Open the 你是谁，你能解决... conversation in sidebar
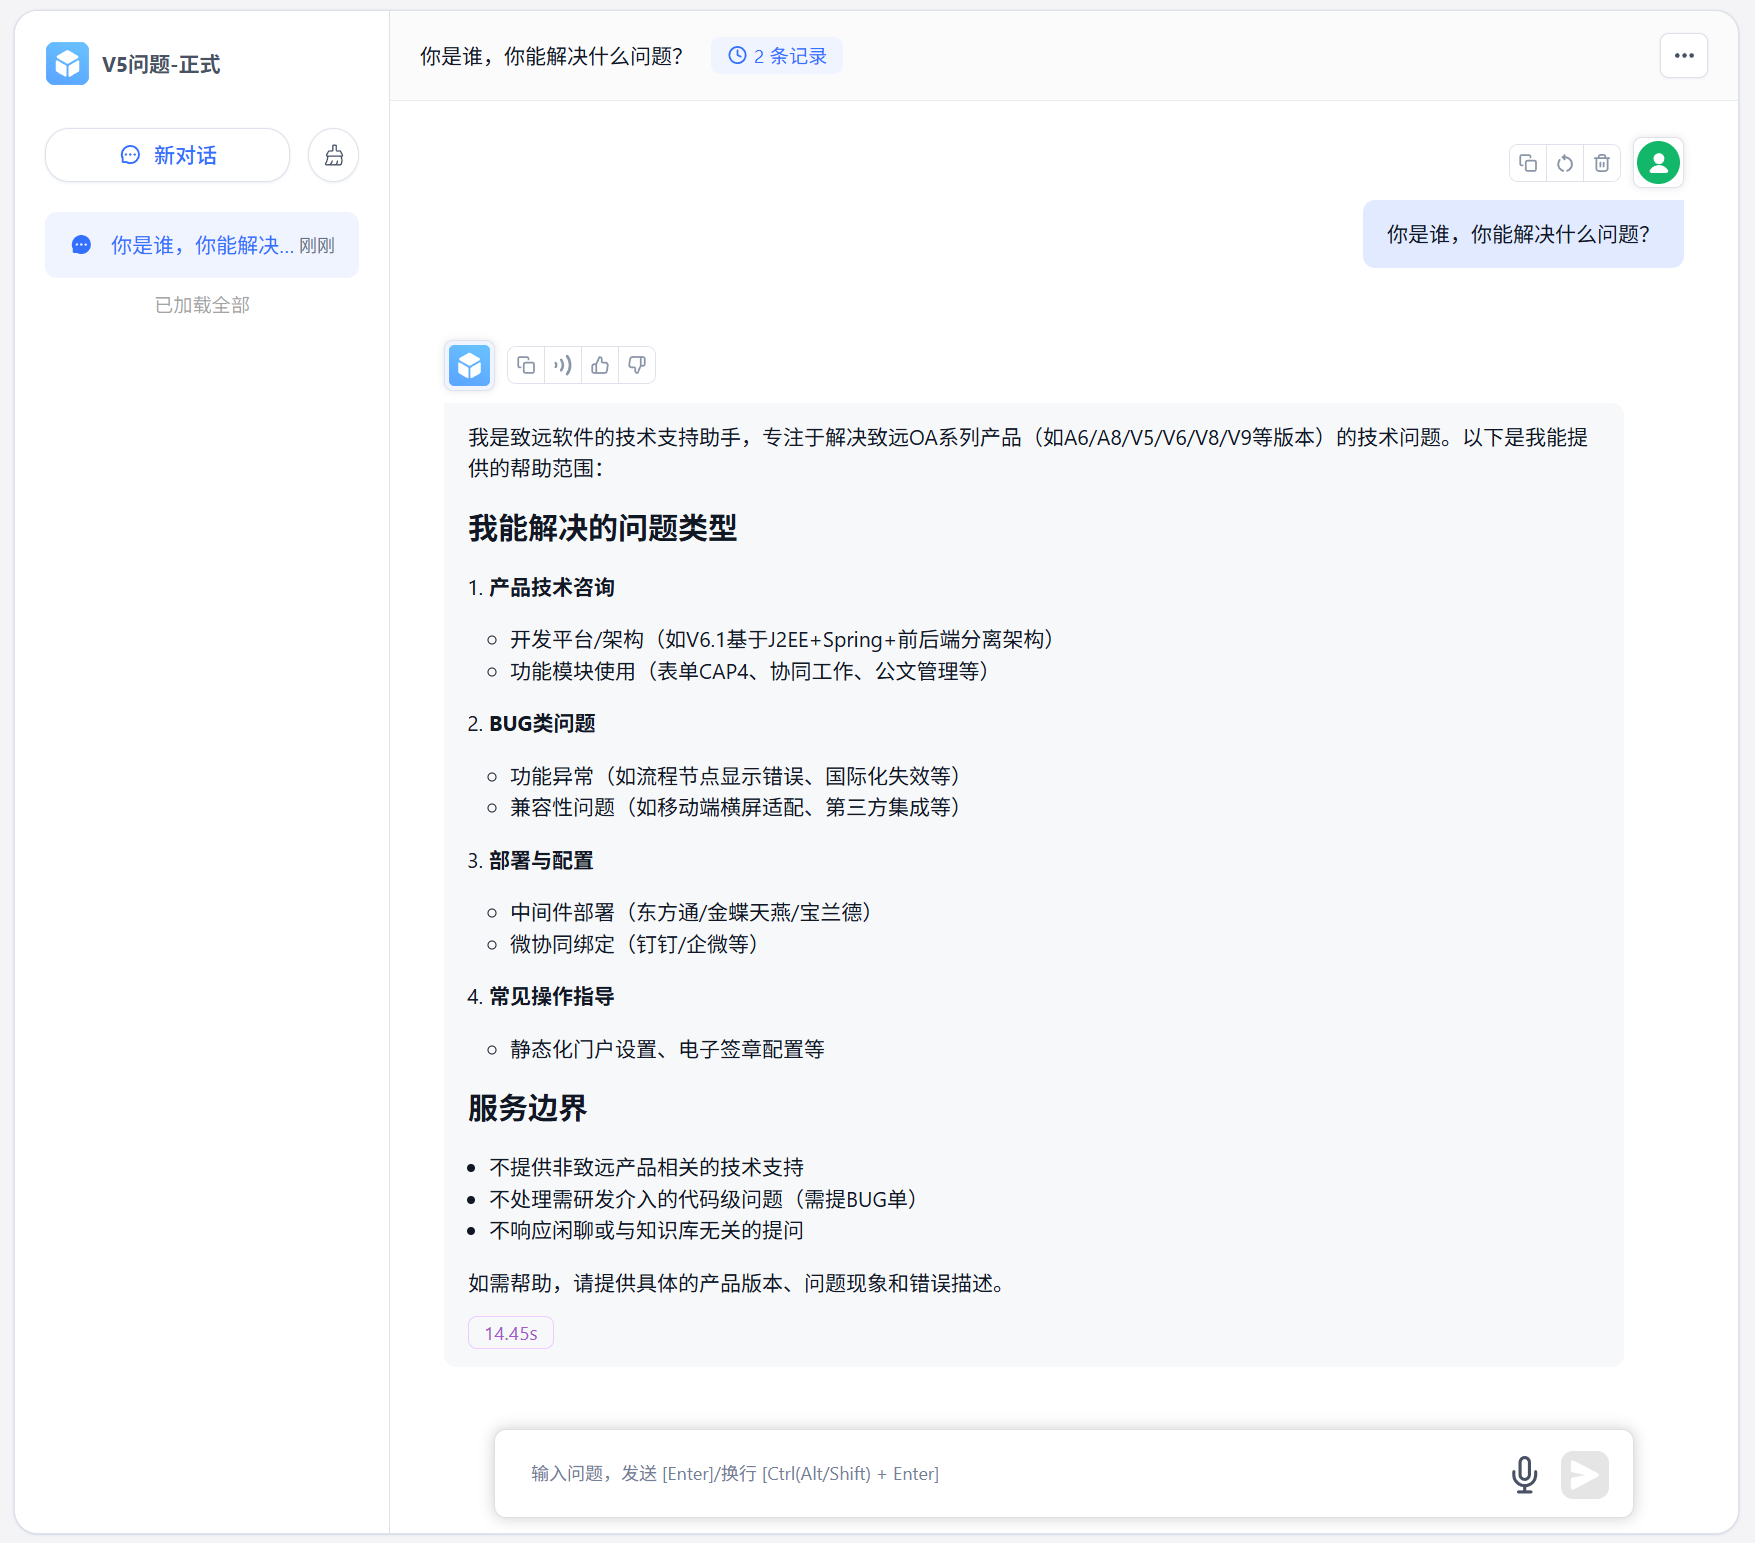The width and height of the screenshot is (1755, 1543). [202, 245]
